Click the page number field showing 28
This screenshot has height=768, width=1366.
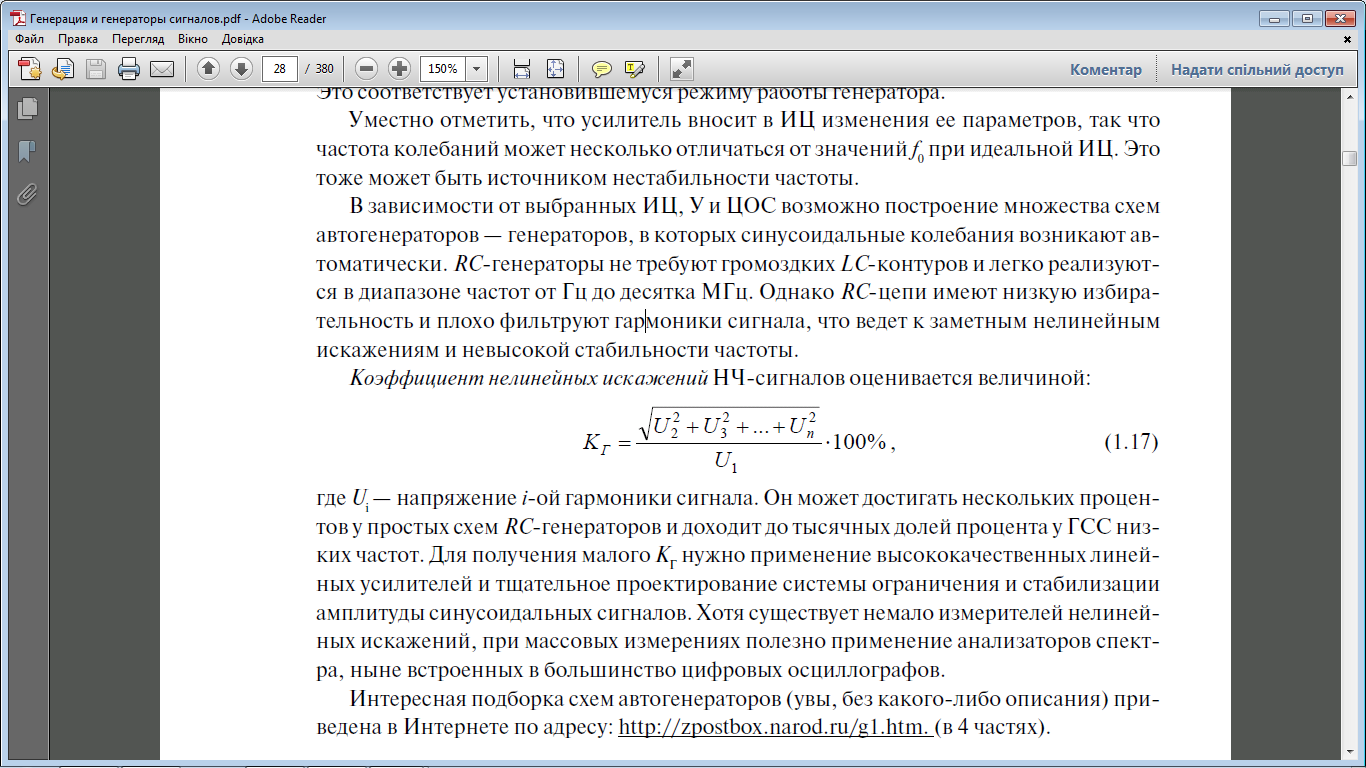279,69
